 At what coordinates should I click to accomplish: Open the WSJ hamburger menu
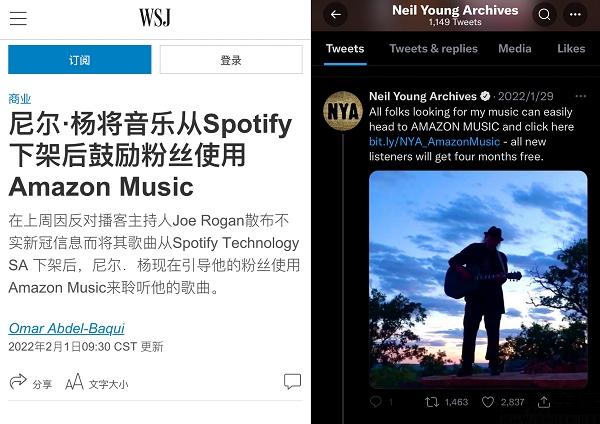tap(18, 18)
